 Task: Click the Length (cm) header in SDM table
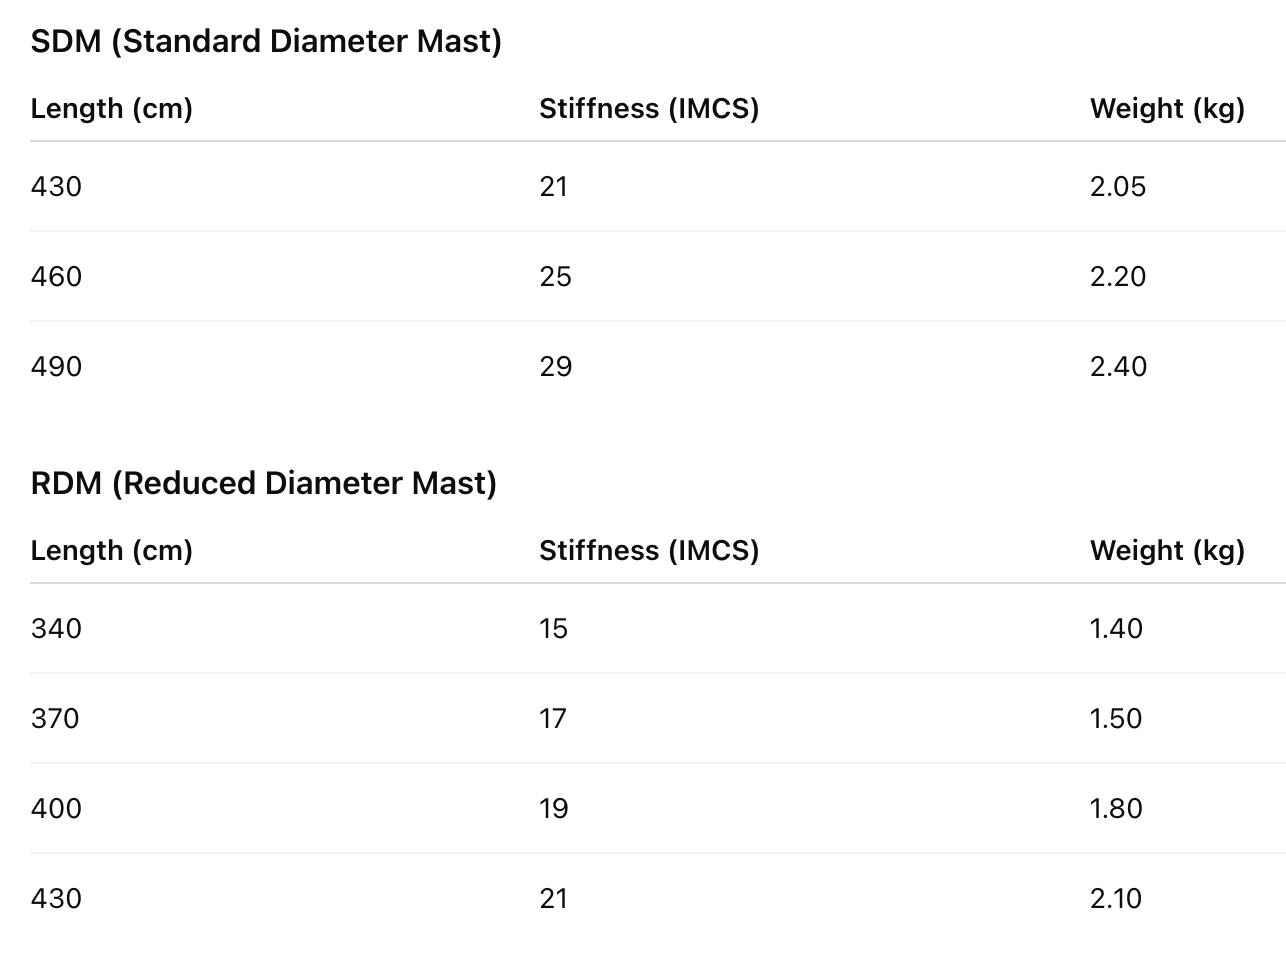point(111,108)
